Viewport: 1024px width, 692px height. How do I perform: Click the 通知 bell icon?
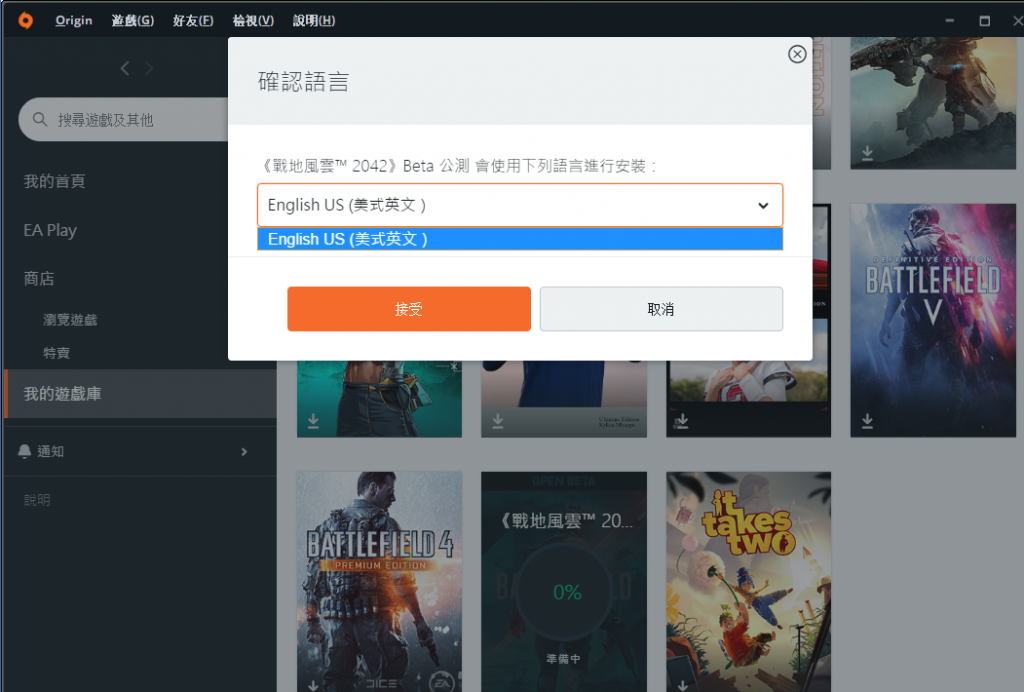point(25,451)
